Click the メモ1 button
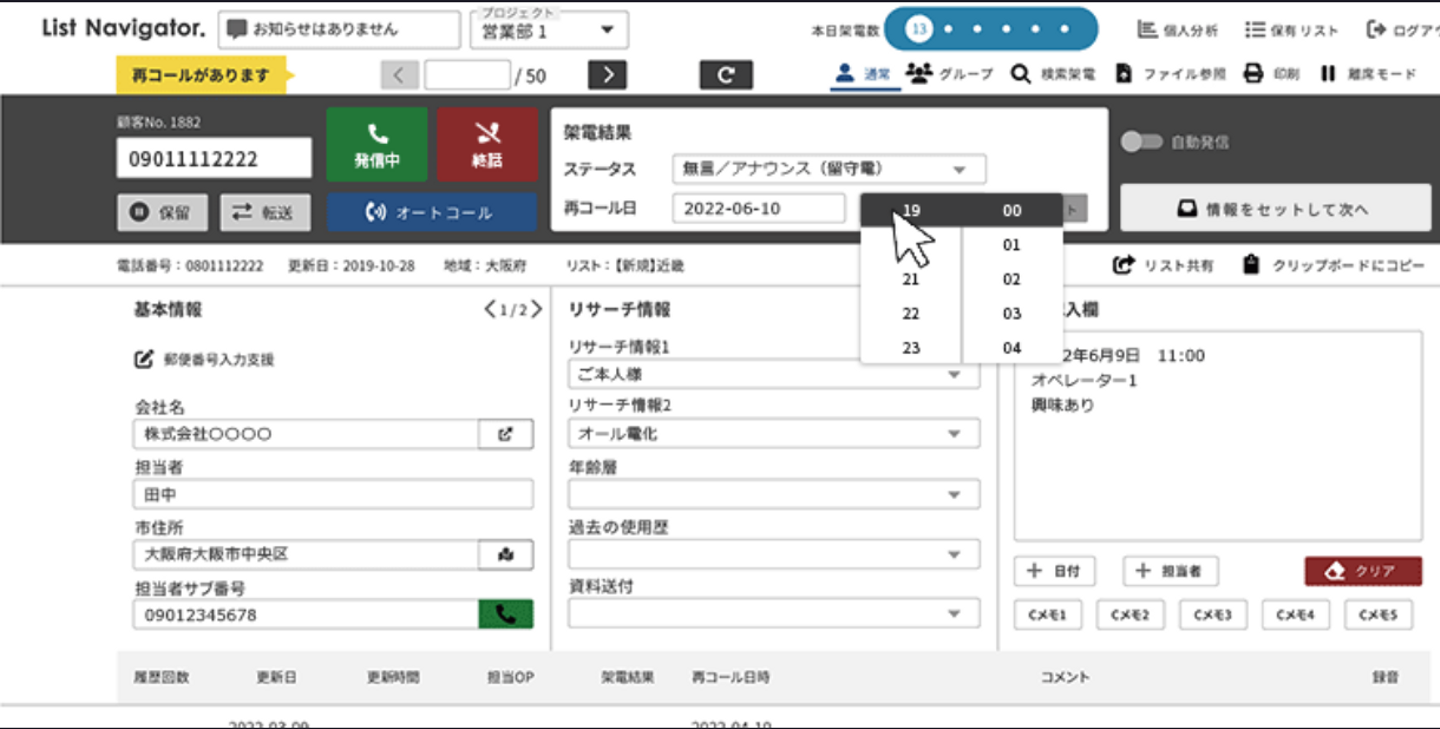The height and width of the screenshot is (729, 1440). point(1047,614)
